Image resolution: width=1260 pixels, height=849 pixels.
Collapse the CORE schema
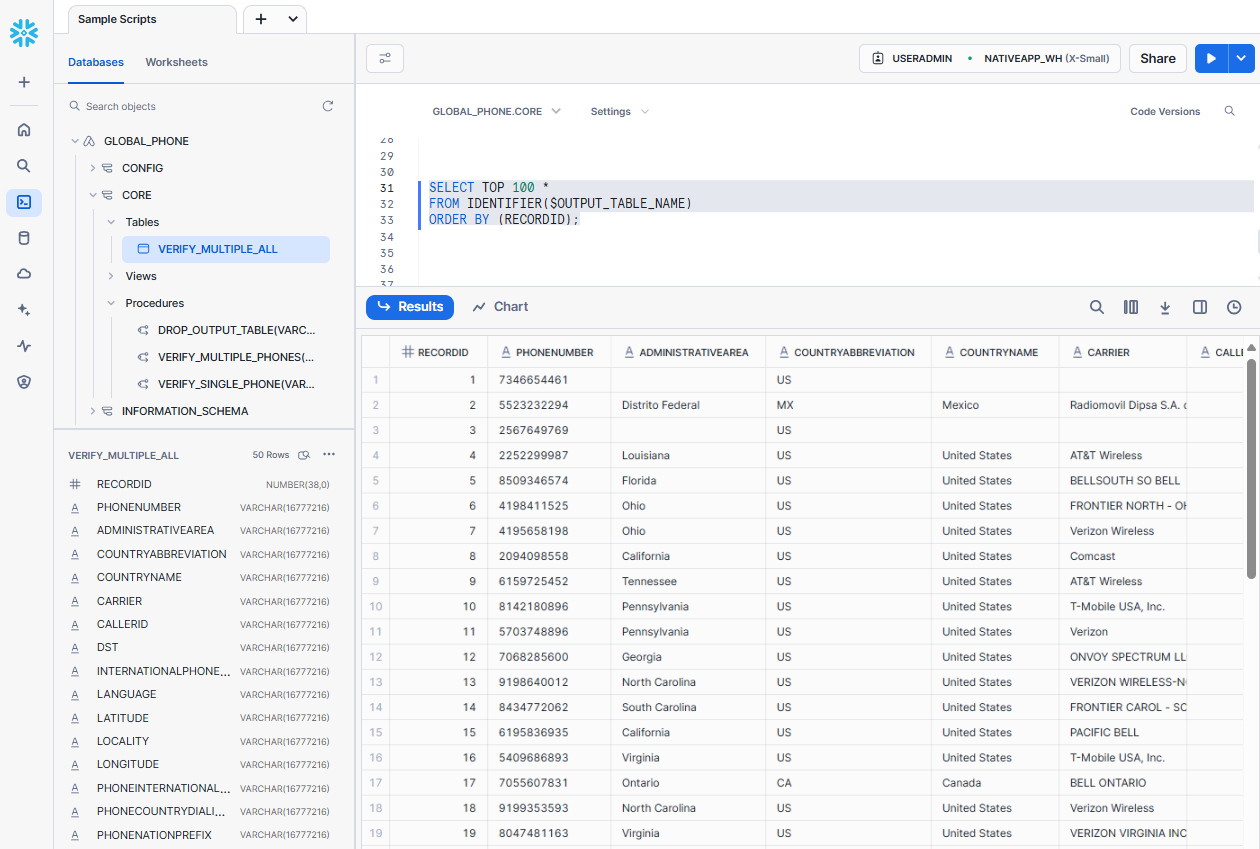click(93, 195)
